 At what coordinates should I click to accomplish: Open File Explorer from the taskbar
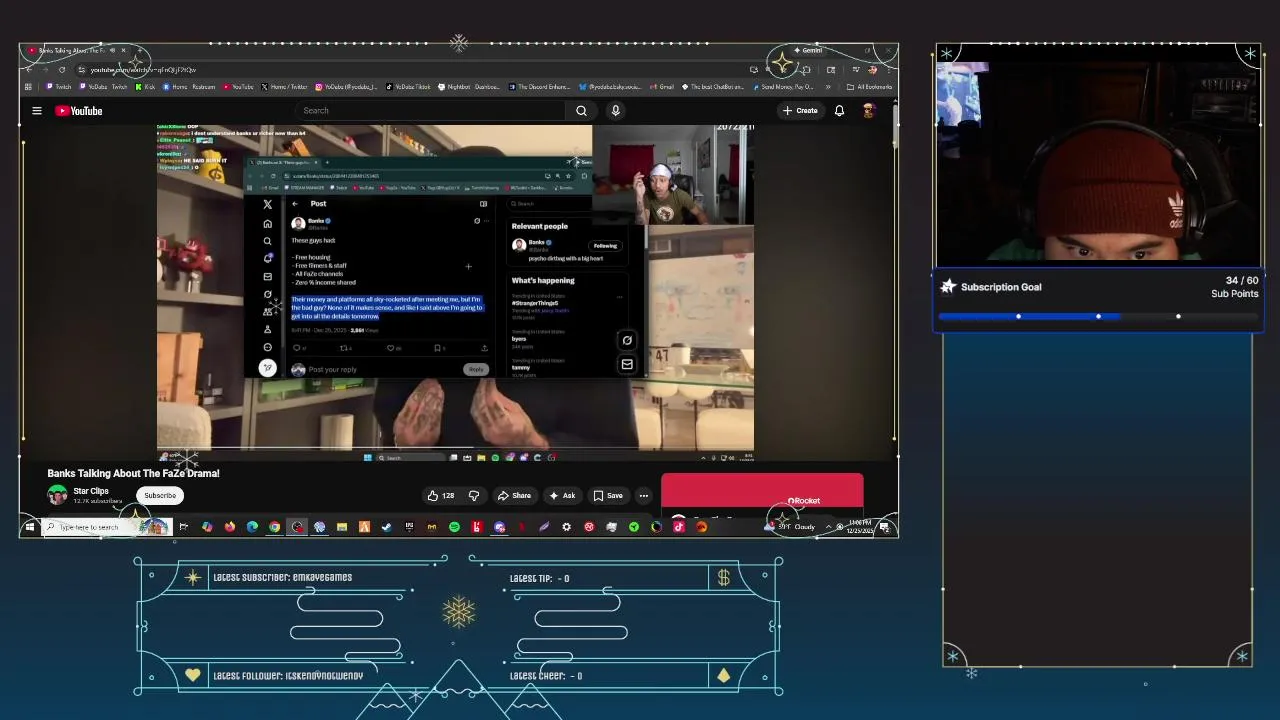click(342, 527)
